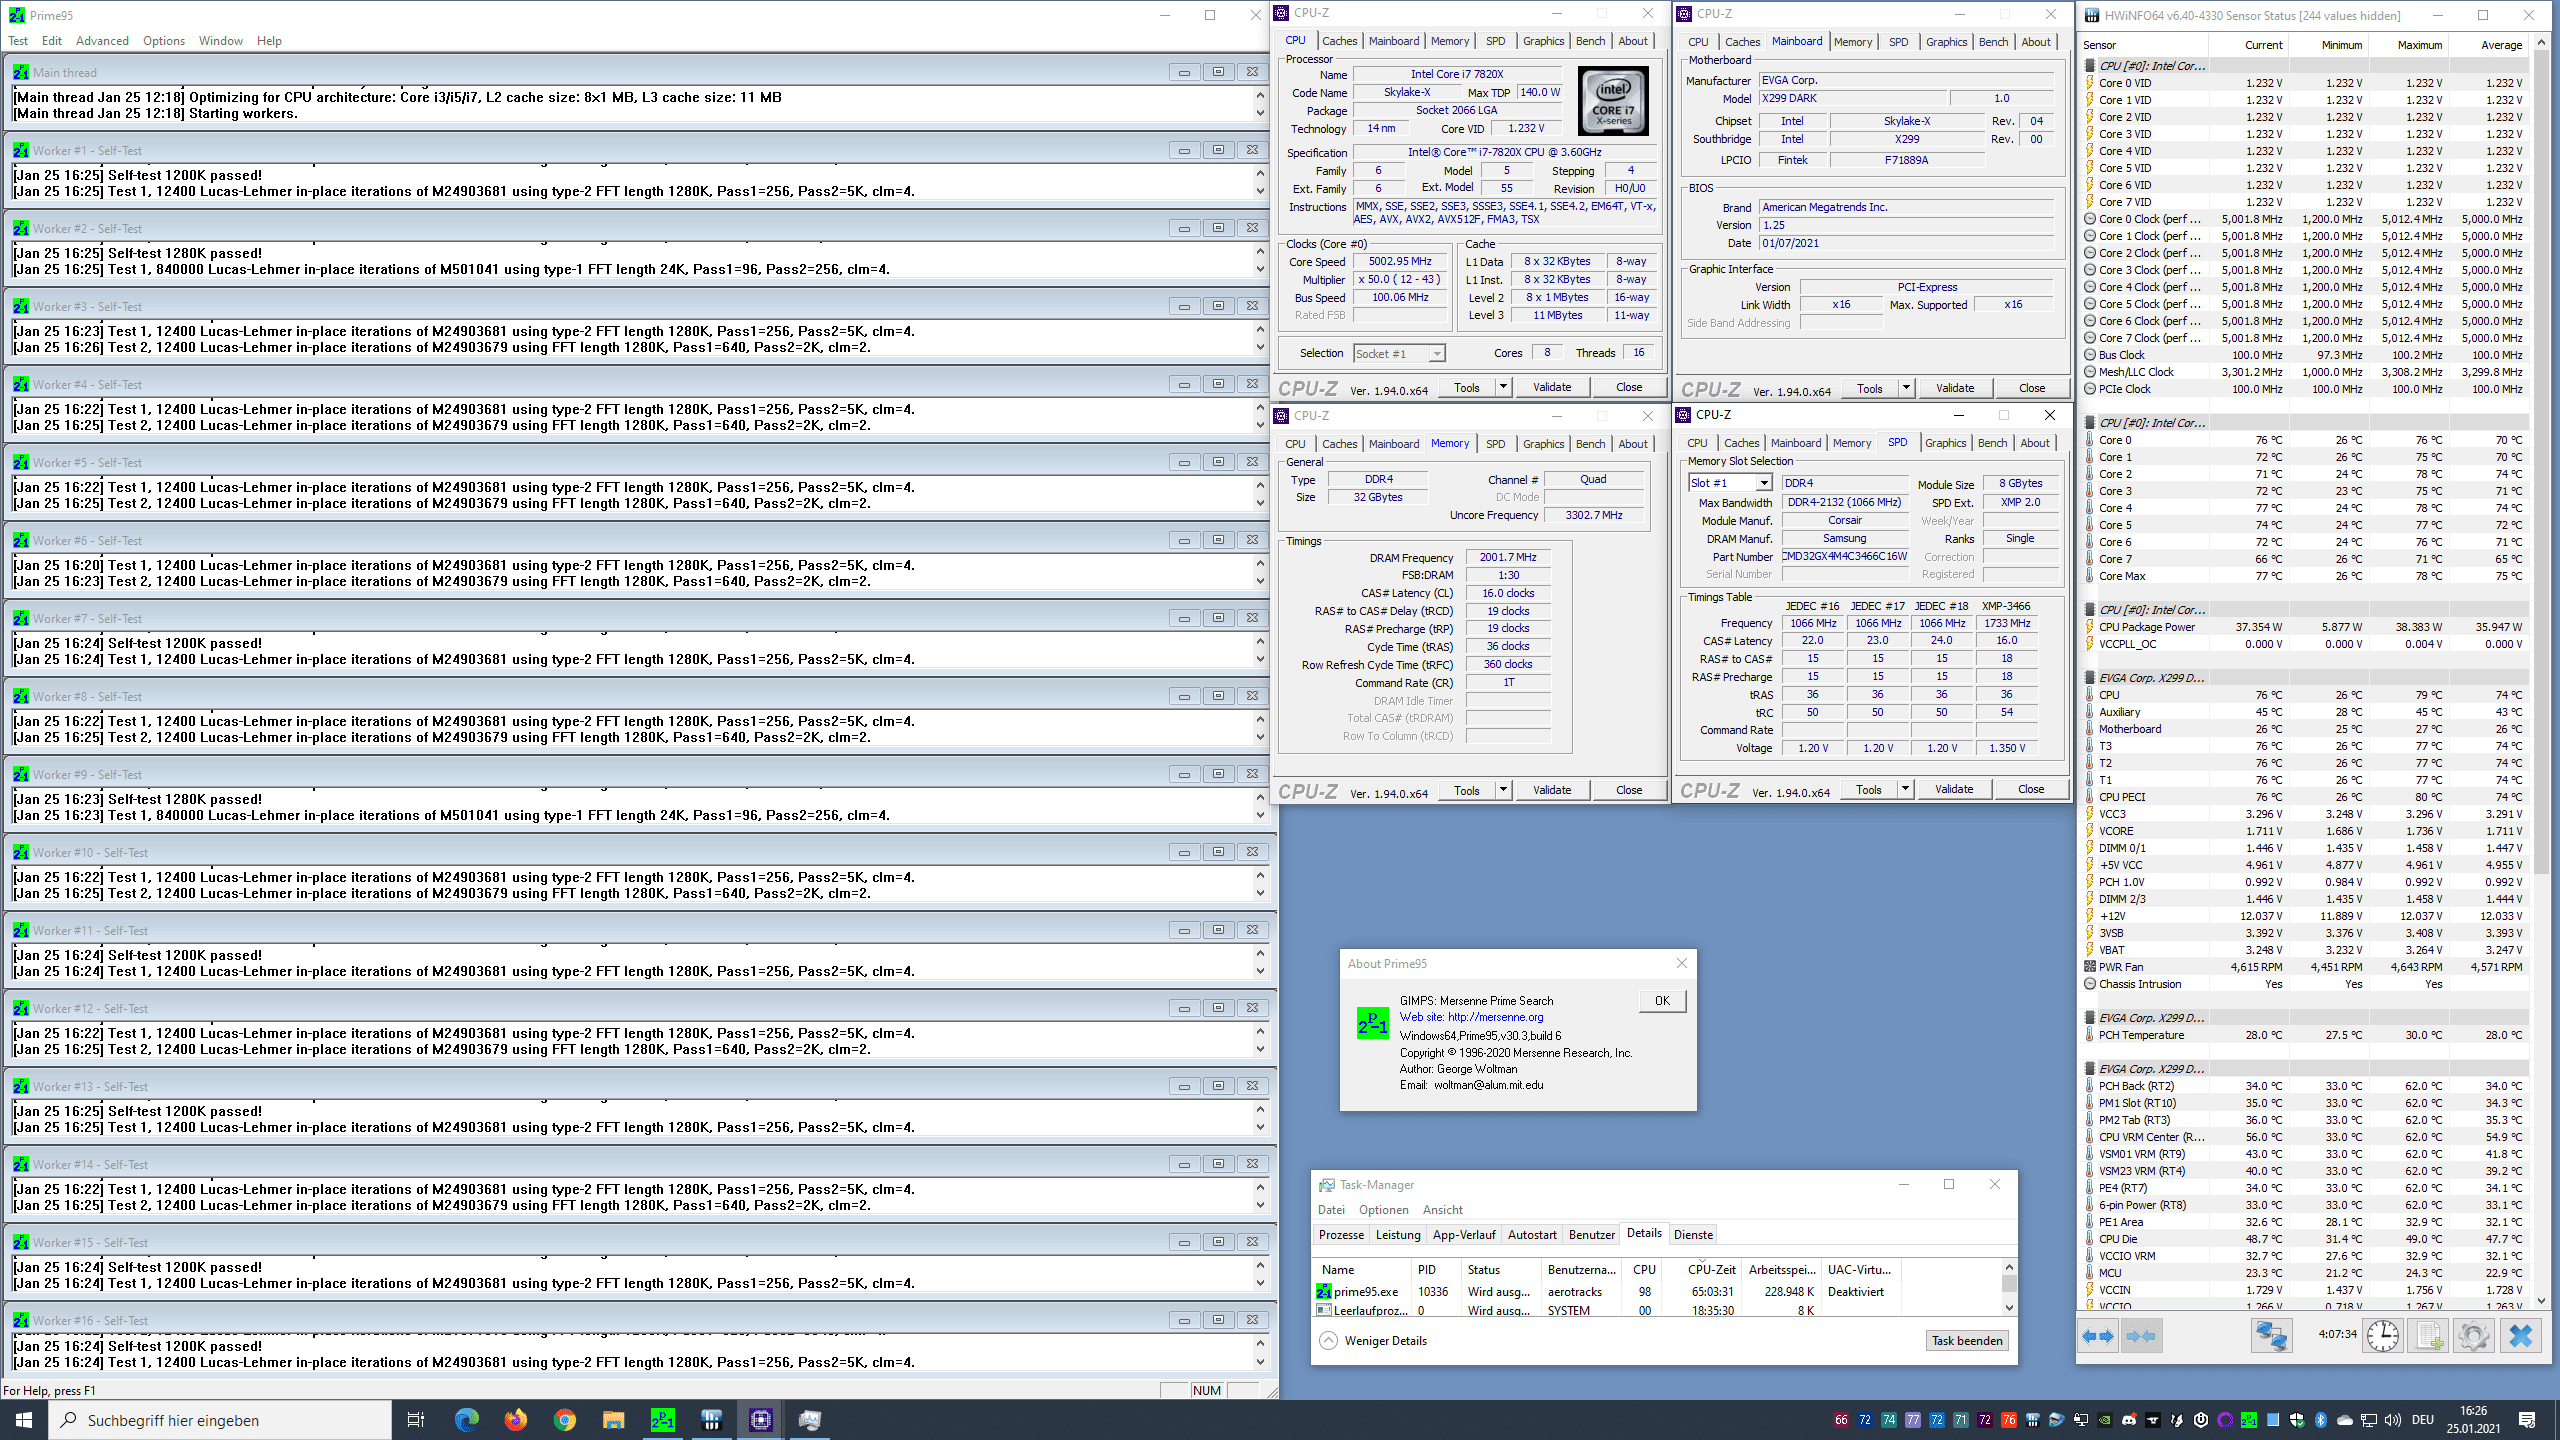
Task: Switch to Dienste tab in Task Manager
Action: [x=1693, y=1235]
